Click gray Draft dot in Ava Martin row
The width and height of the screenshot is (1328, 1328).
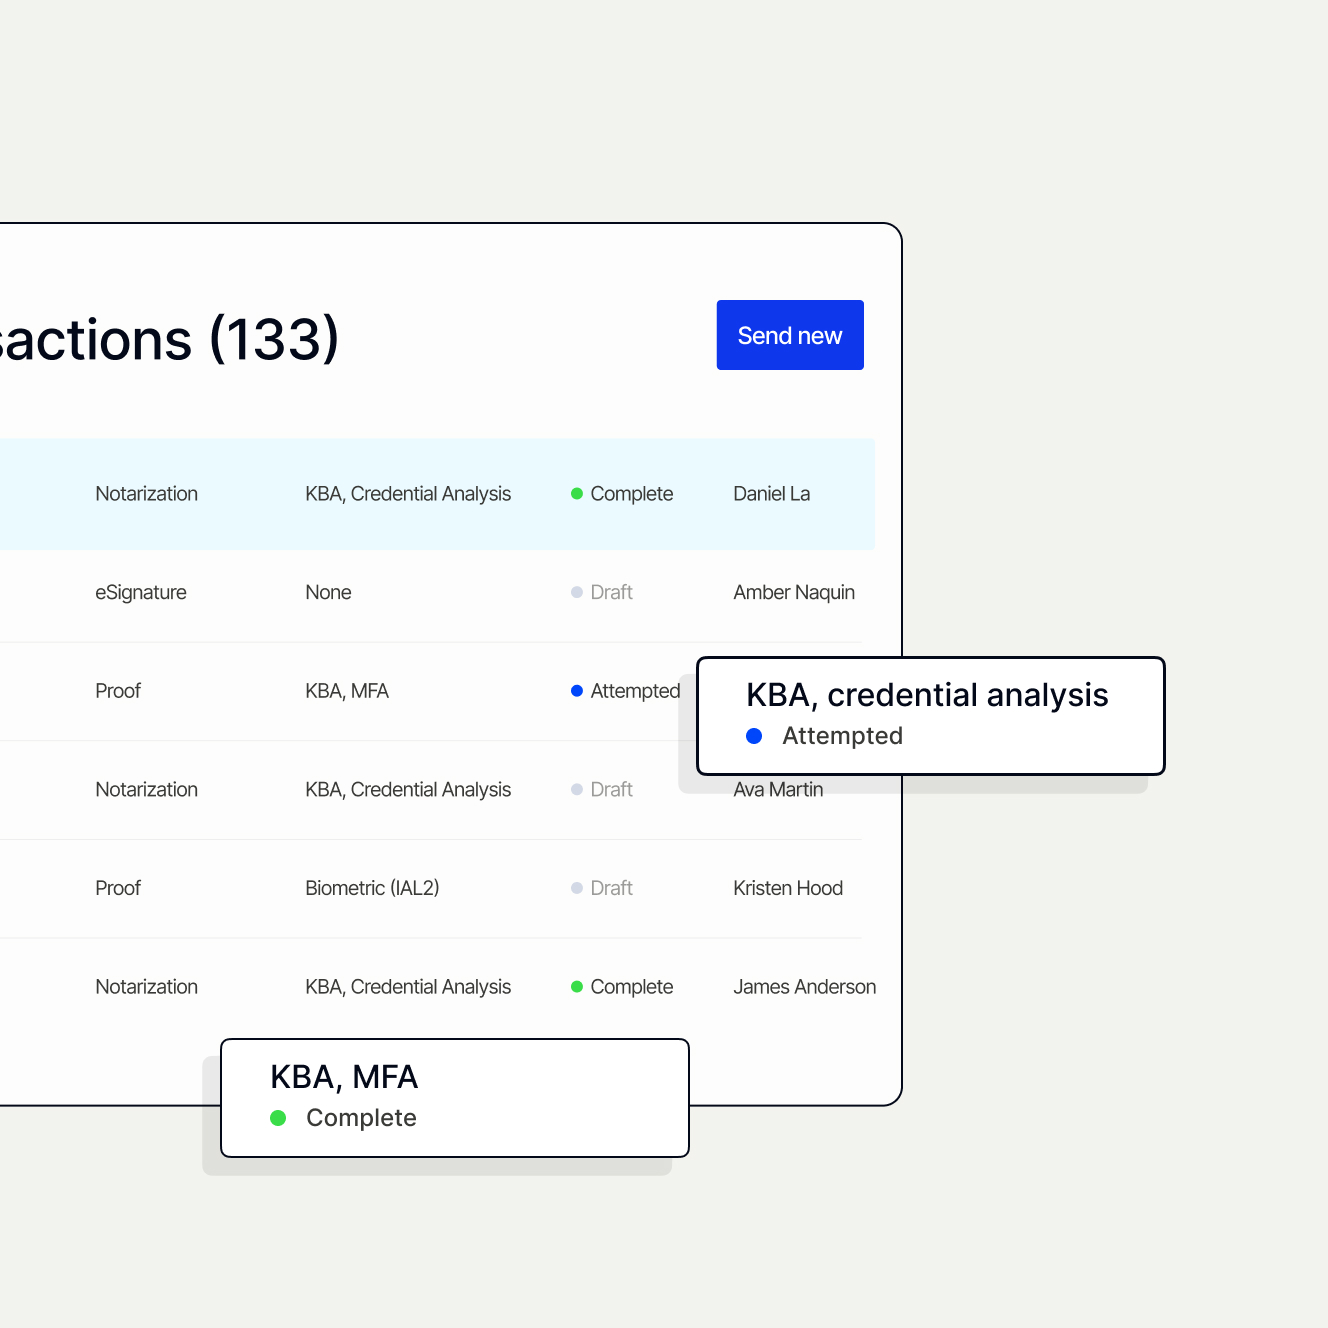(577, 790)
